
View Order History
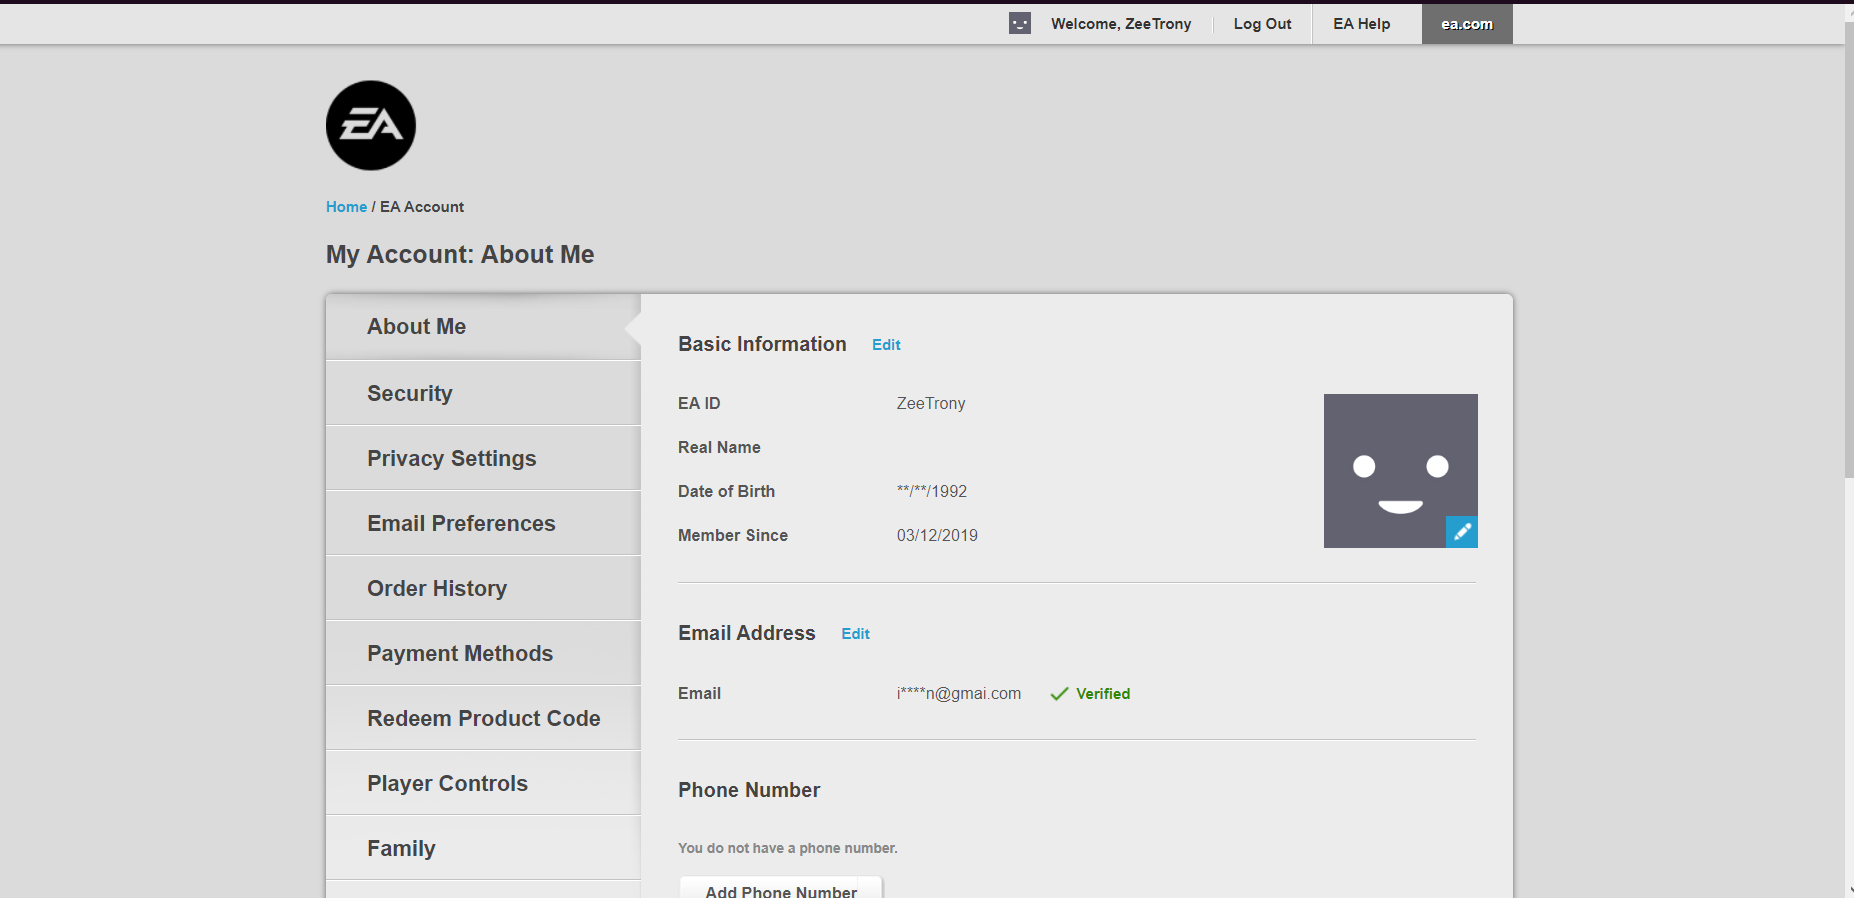pyautogui.click(x=437, y=588)
